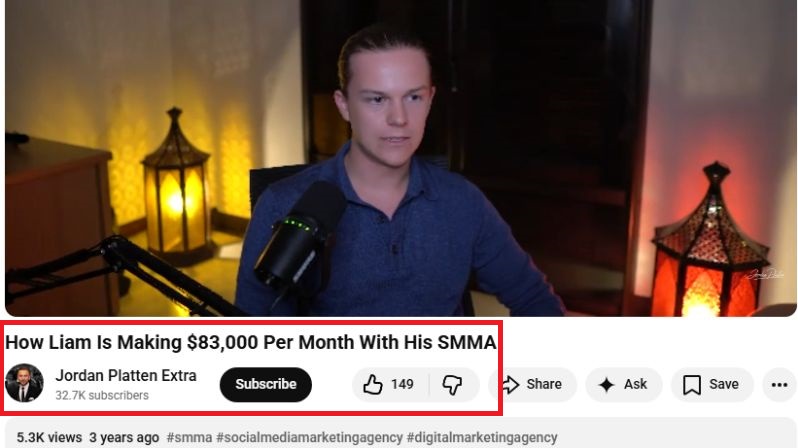Open the three-dot more actions menu
Image resolution: width=798 pixels, height=448 pixels.
779,384
